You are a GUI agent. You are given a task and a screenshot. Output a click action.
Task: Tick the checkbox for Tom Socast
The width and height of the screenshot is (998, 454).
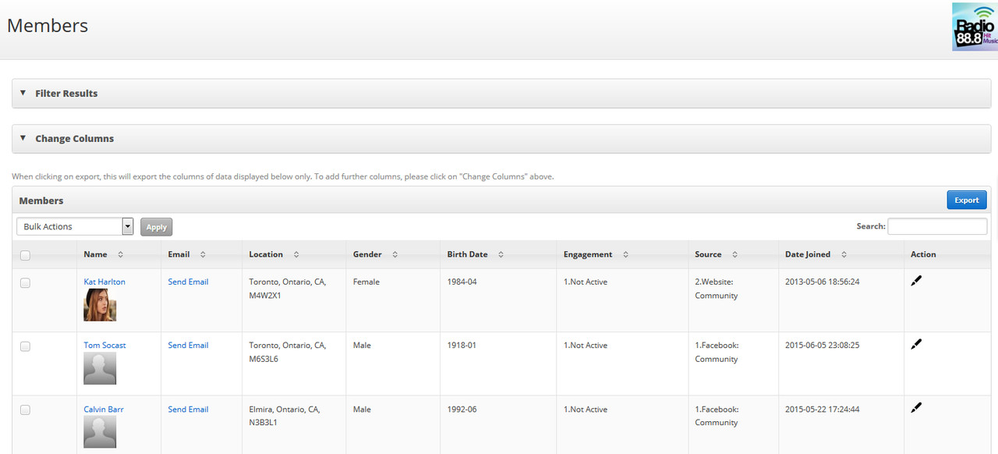point(25,346)
